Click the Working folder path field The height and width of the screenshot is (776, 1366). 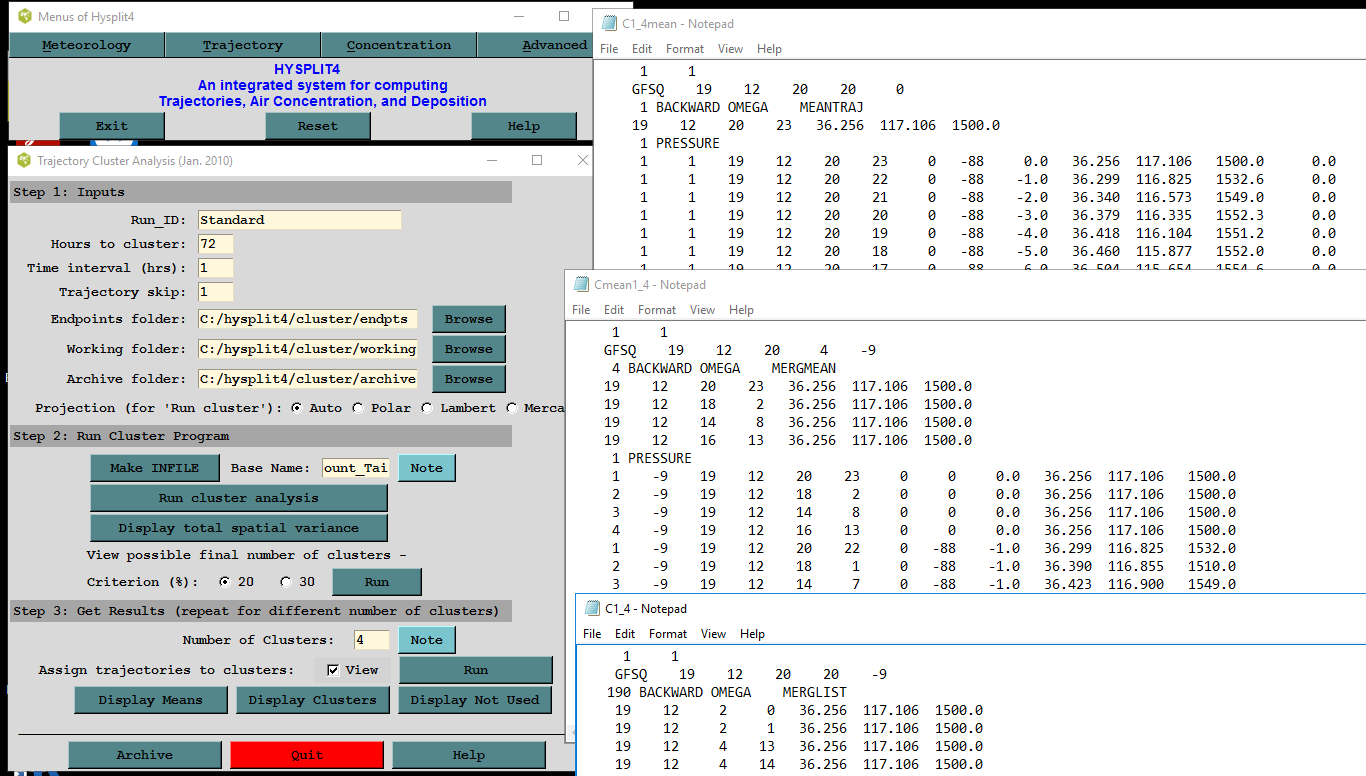[x=307, y=349]
